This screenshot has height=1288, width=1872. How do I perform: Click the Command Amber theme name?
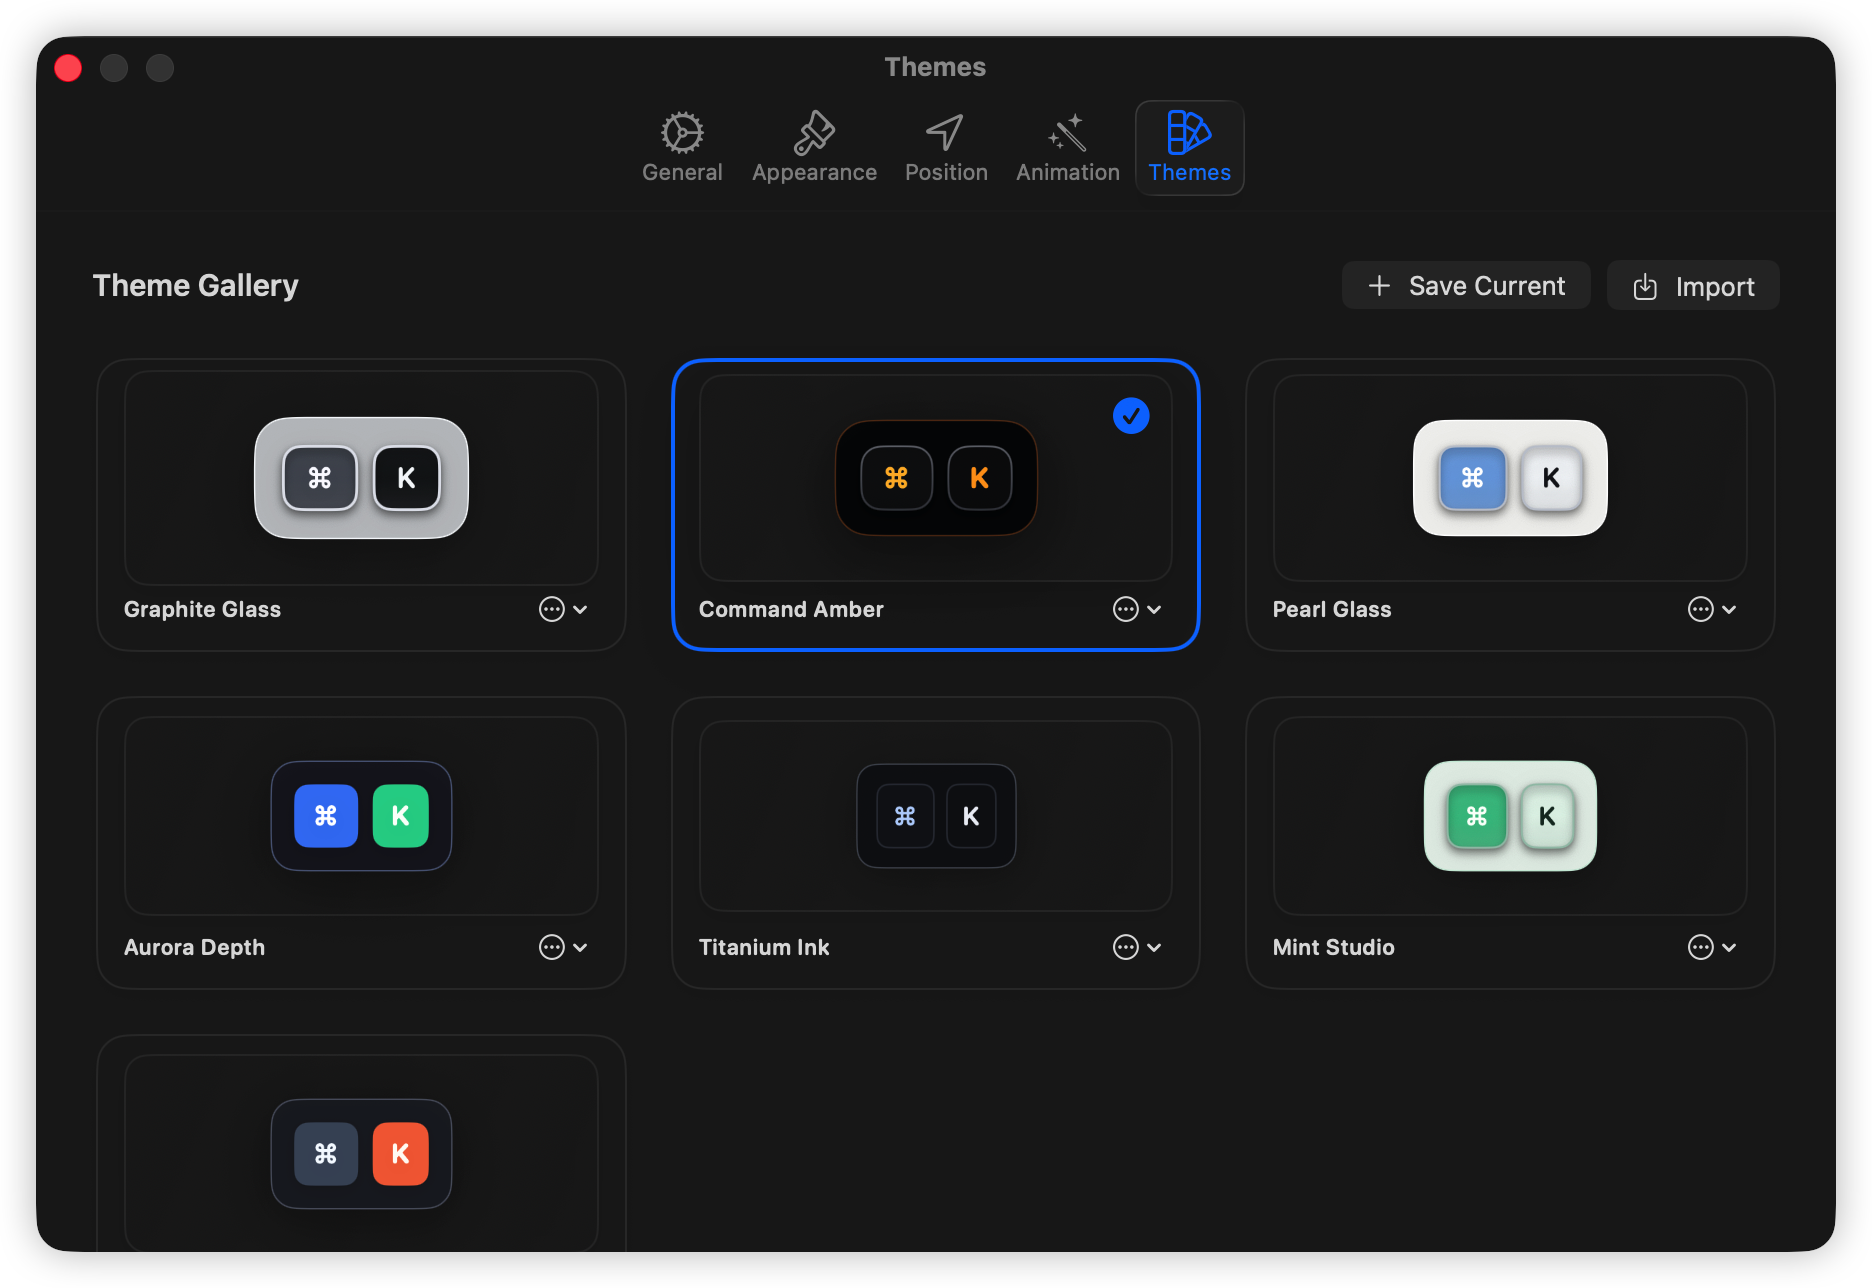tap(791, 609)
